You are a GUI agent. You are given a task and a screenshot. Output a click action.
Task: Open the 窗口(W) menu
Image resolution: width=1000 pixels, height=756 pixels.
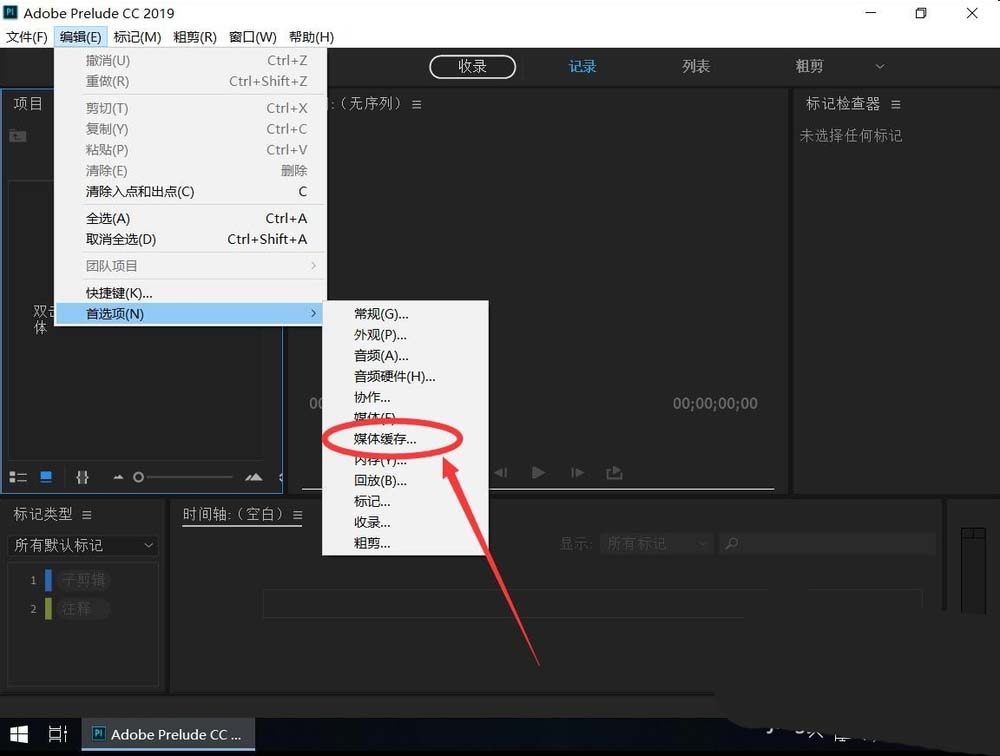coord(253,37)
